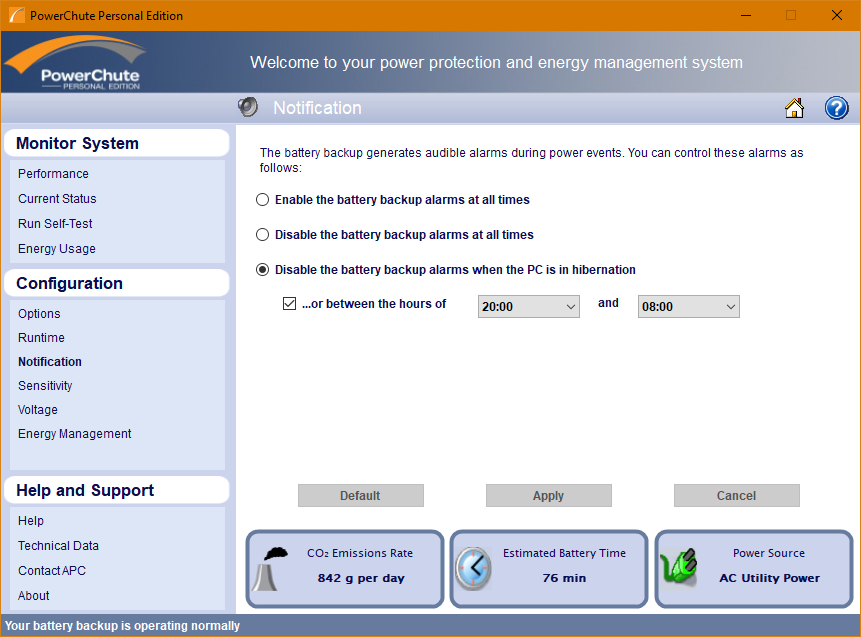Open the Runtime configuration page
This screenshot has width=861, height=637.
(x=41, y=338)
